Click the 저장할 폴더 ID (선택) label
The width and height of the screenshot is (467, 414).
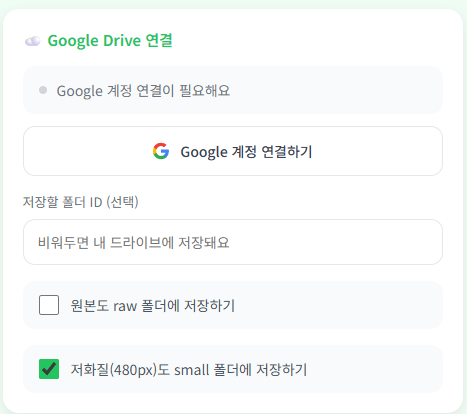(81, 202)
